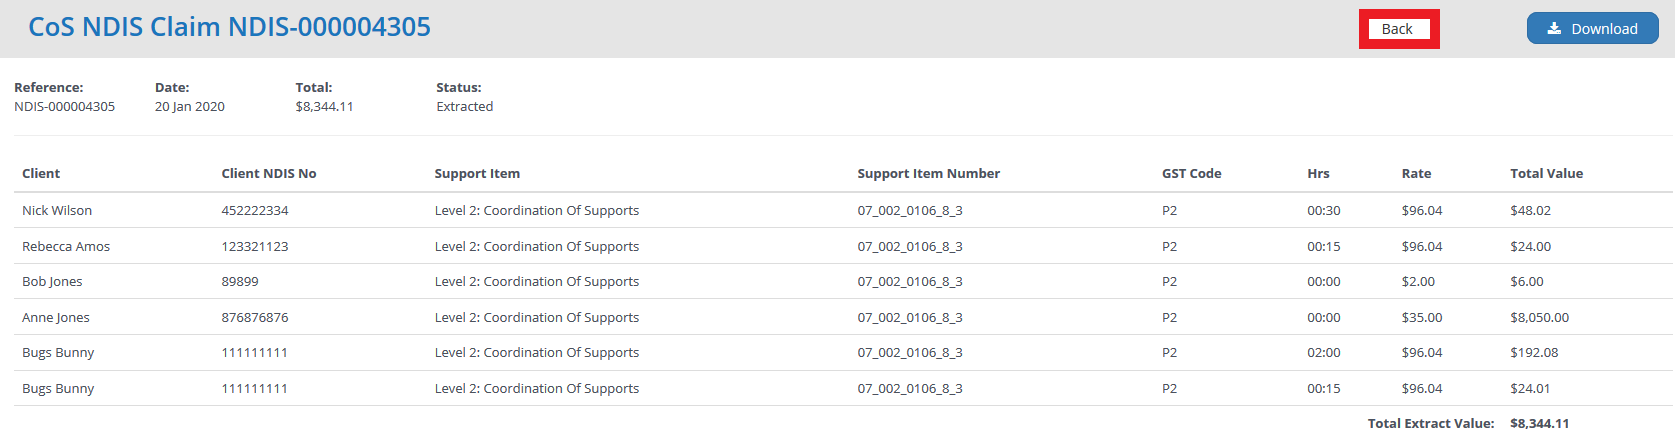Select the Bugs Bunny row with 02:00 hours

(x=843, y=352)
